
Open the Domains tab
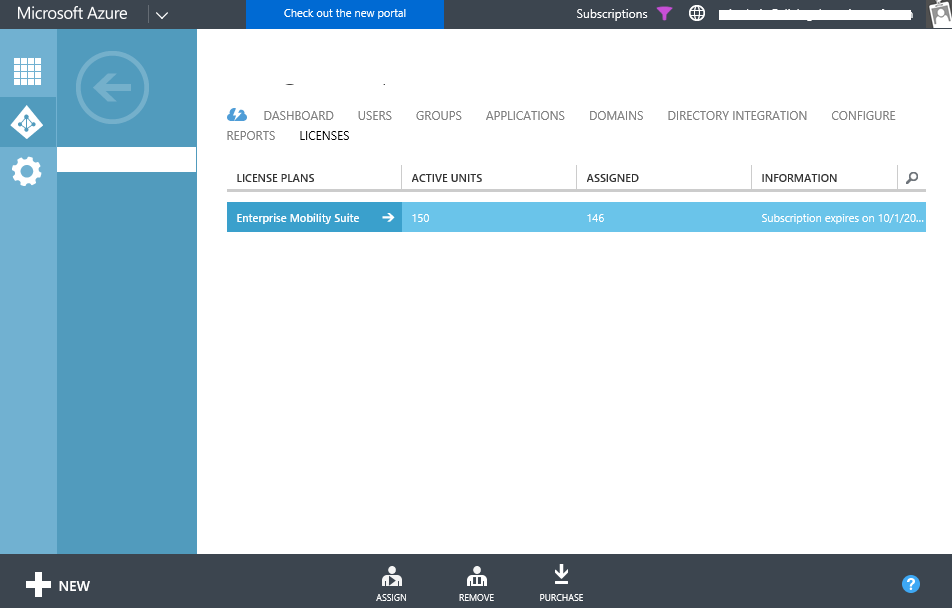click(x=616, y=115)
